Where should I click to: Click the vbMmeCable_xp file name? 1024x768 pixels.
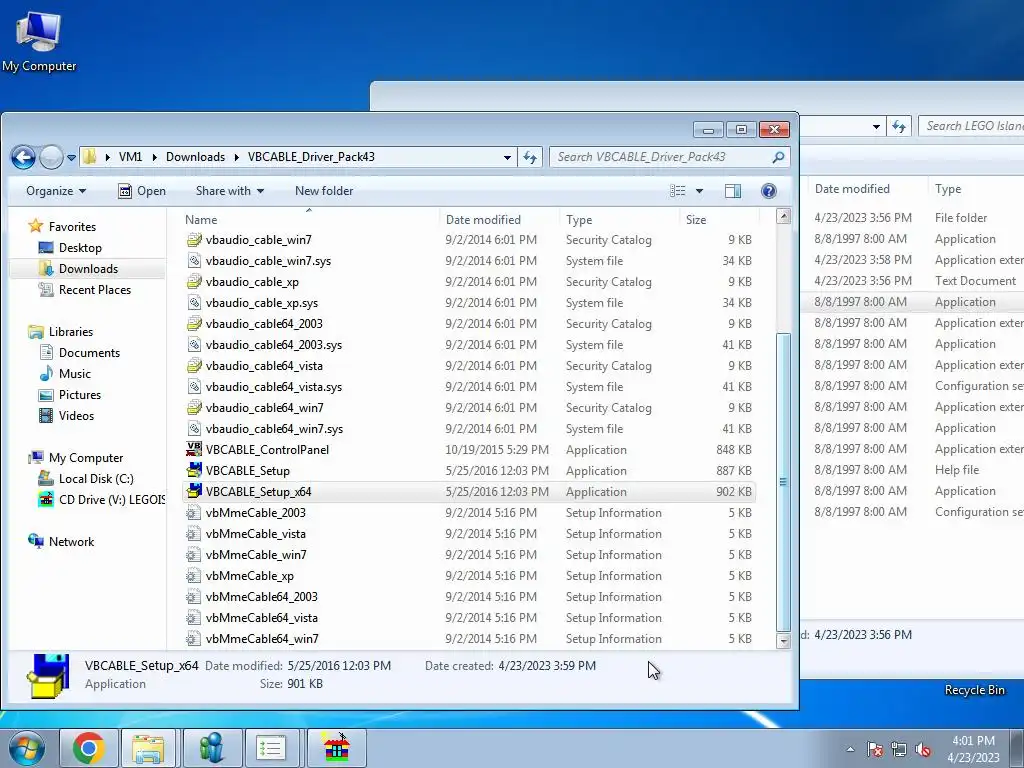click(x=249, y=575)
